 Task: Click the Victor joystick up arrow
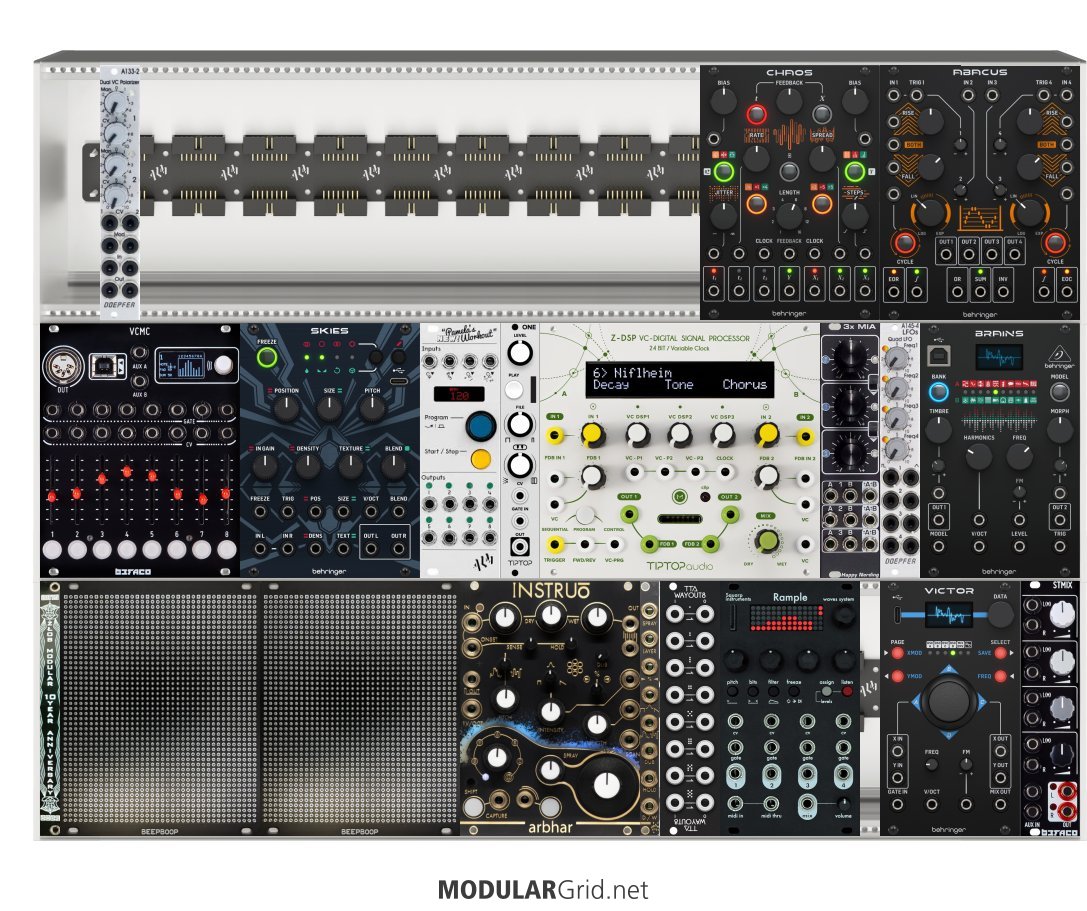click(x=949, y=670)
